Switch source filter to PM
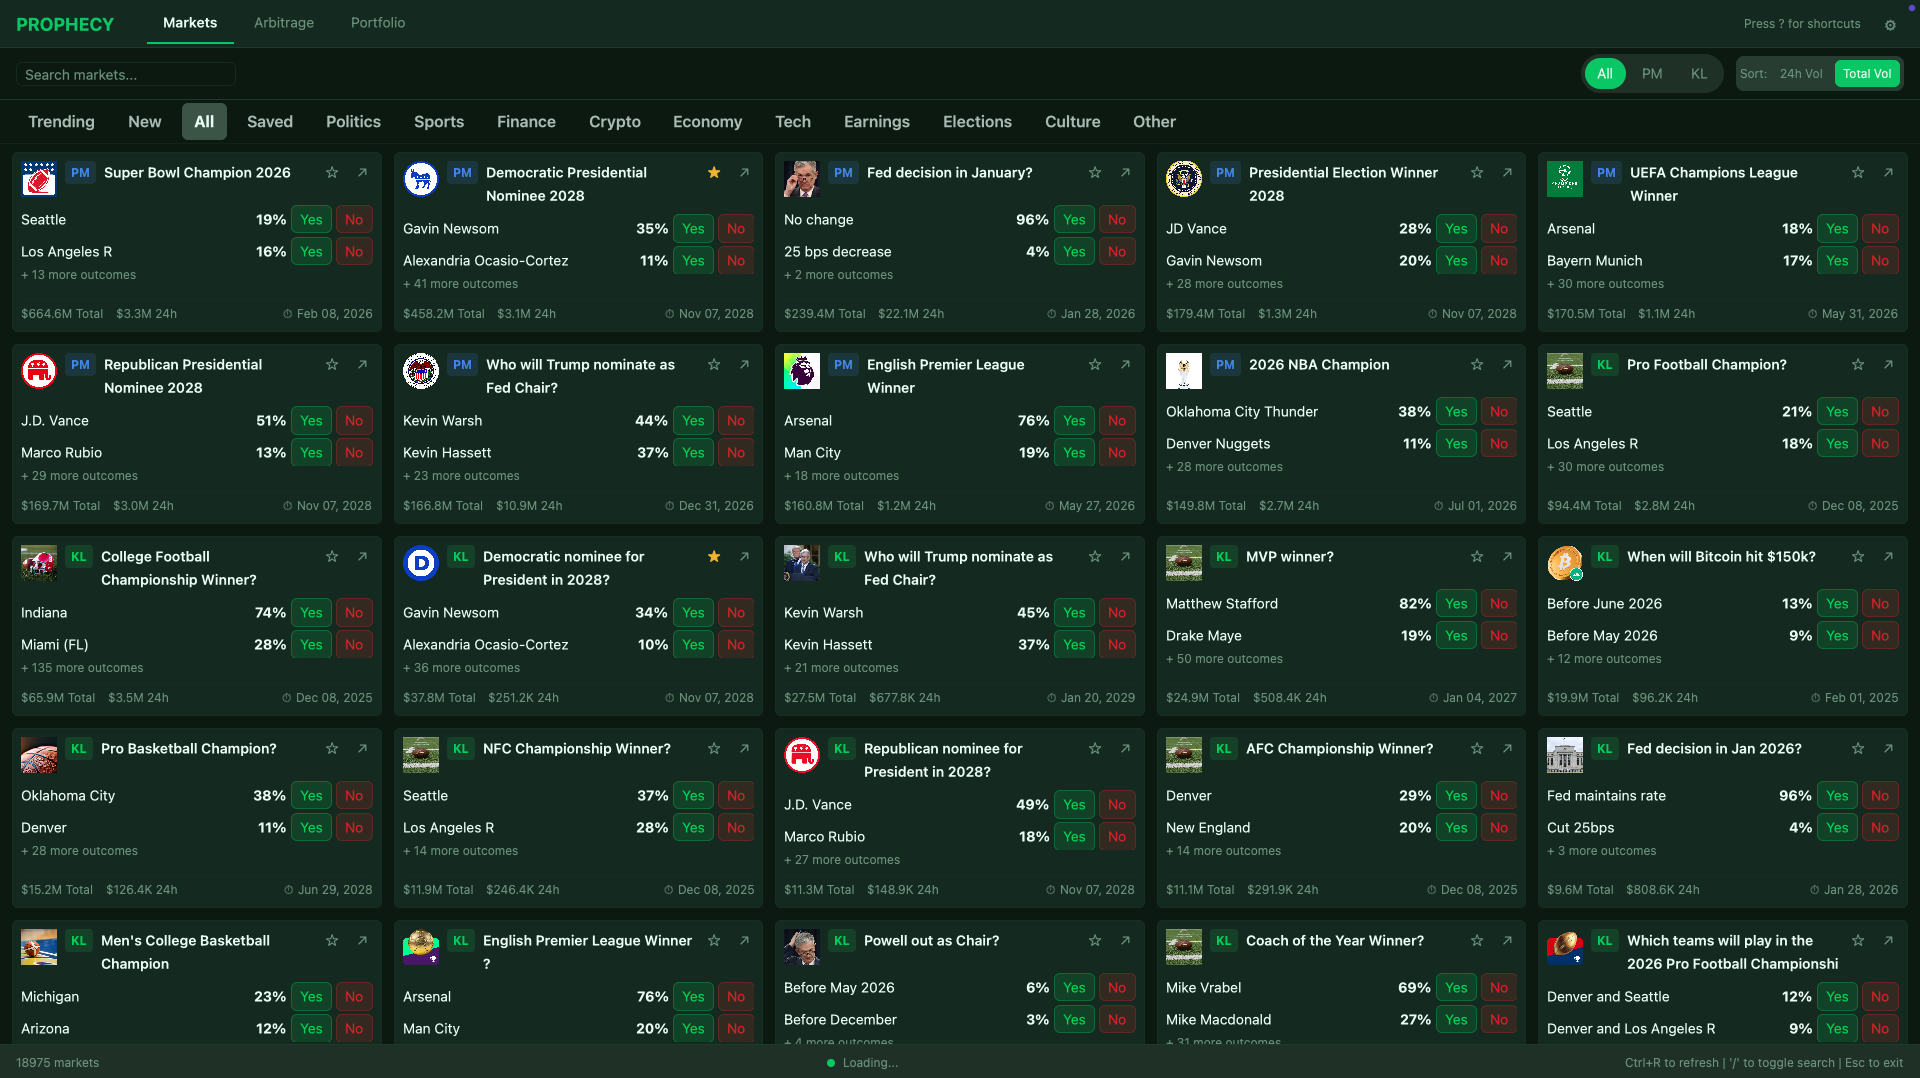This screenshot has height=1078, width=1920. click(1652, 74)
